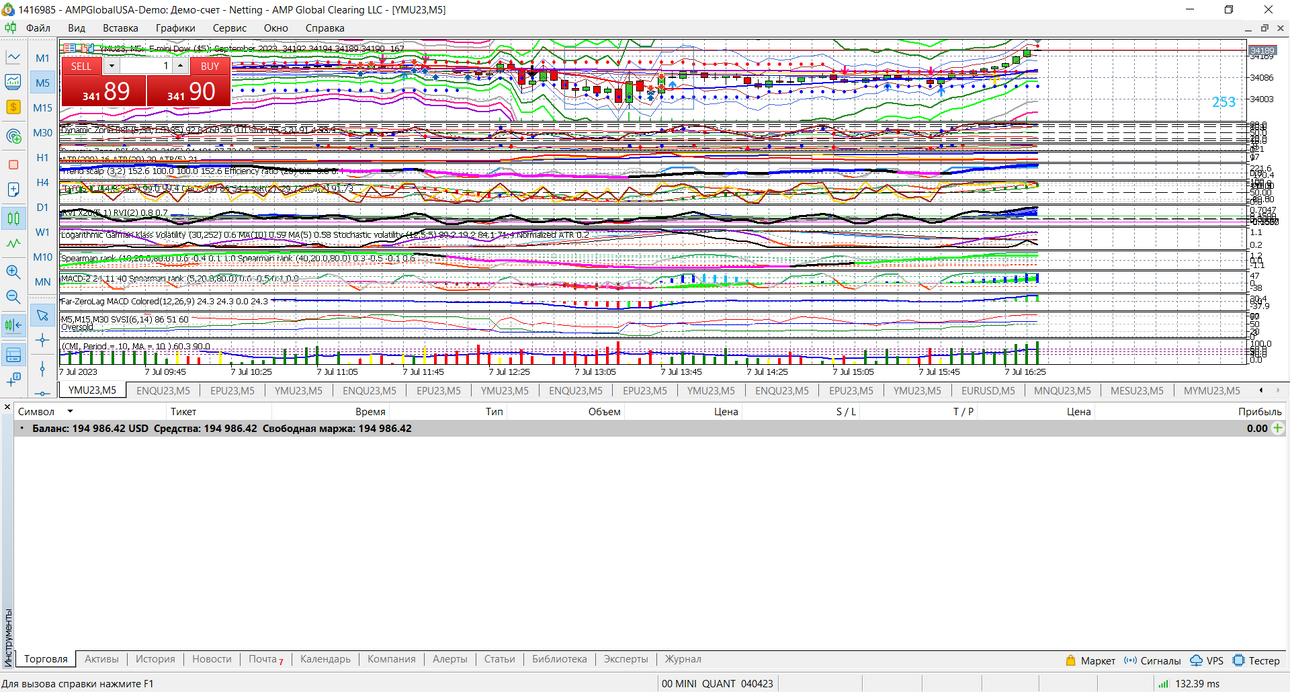Viewport: 1290px width, 692px height.
Task: Switch to D1 timeframe
Action: click(x=42, y=207)
